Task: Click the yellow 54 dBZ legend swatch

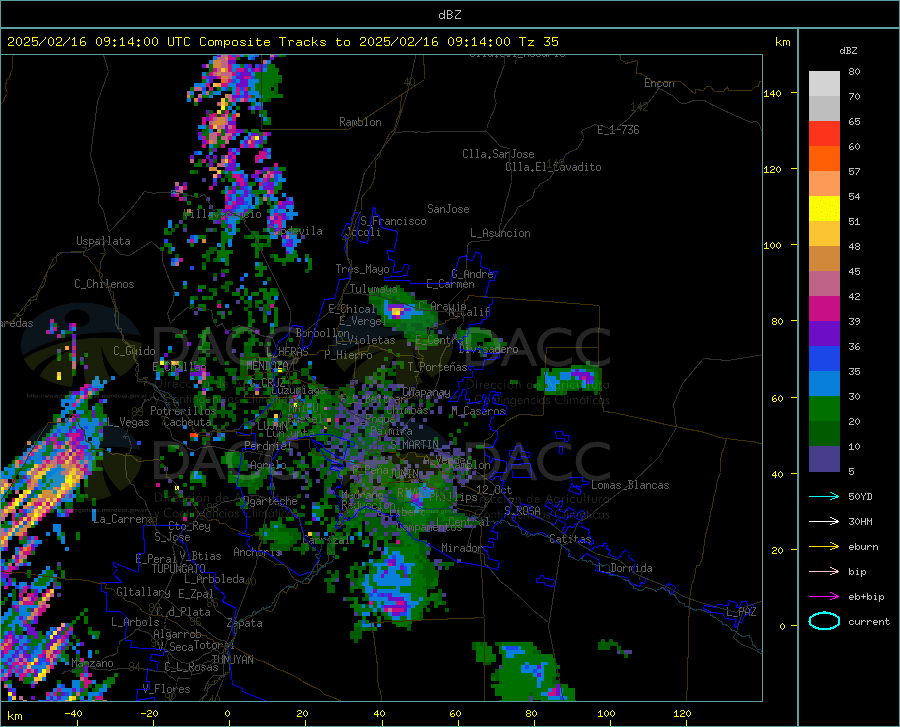Action: click(824, 208)
